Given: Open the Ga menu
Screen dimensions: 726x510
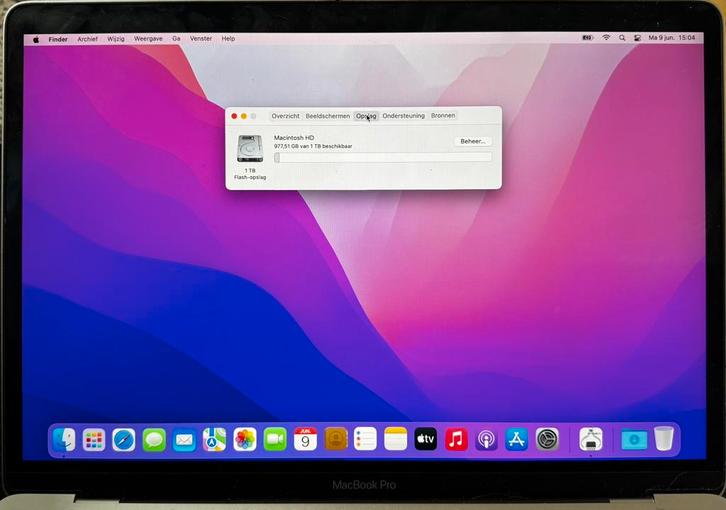Looking at the screenshot, I should point(176,38).
